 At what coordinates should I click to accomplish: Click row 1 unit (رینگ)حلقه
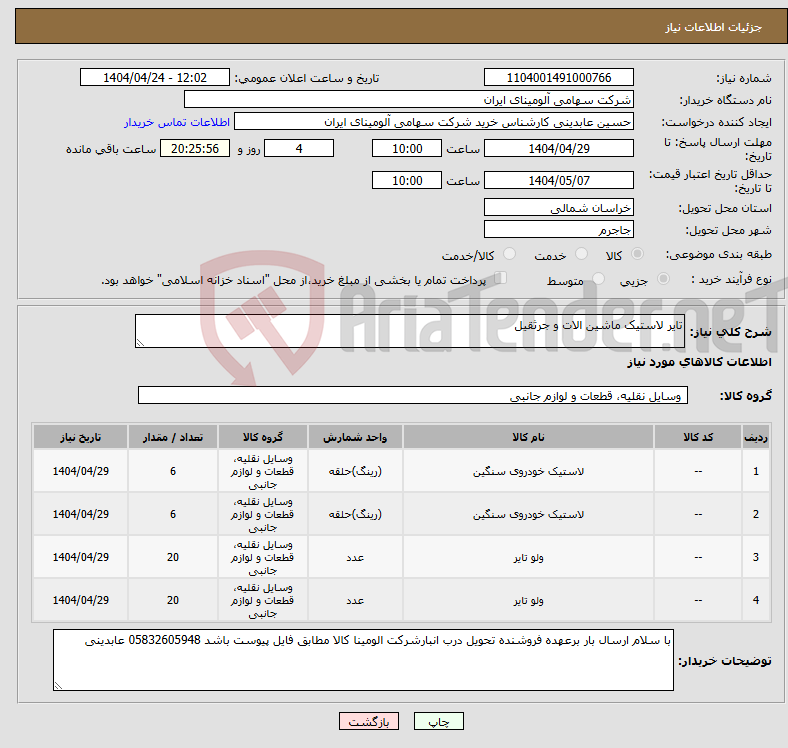[355, 471]
